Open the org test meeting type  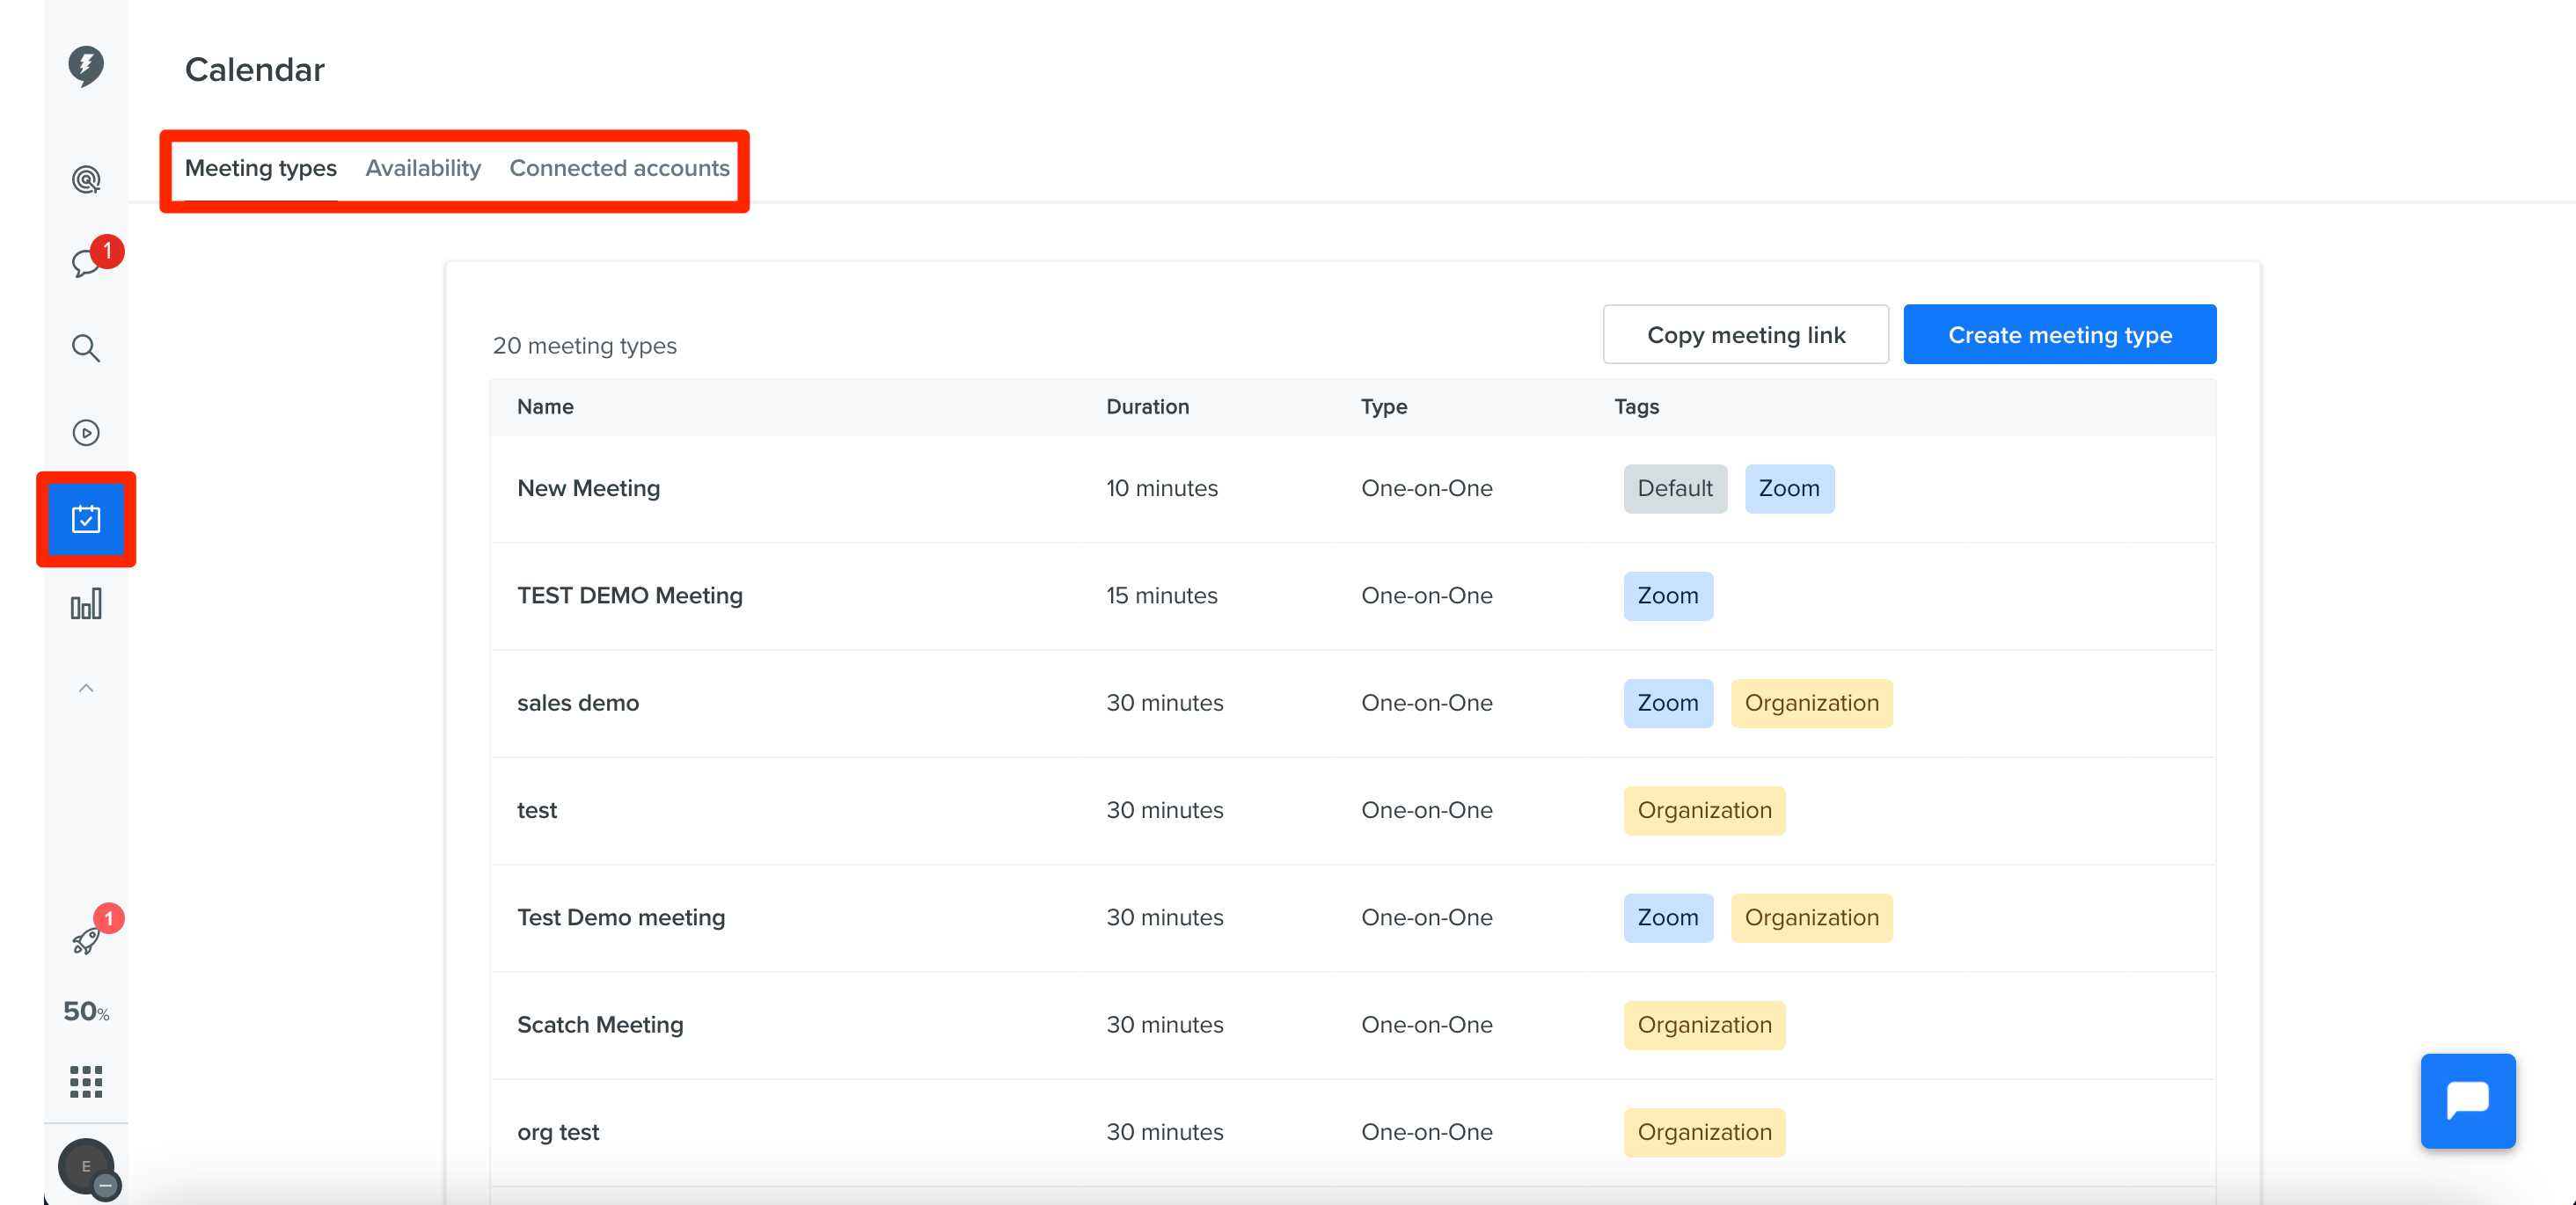tap(1352, 1132)
